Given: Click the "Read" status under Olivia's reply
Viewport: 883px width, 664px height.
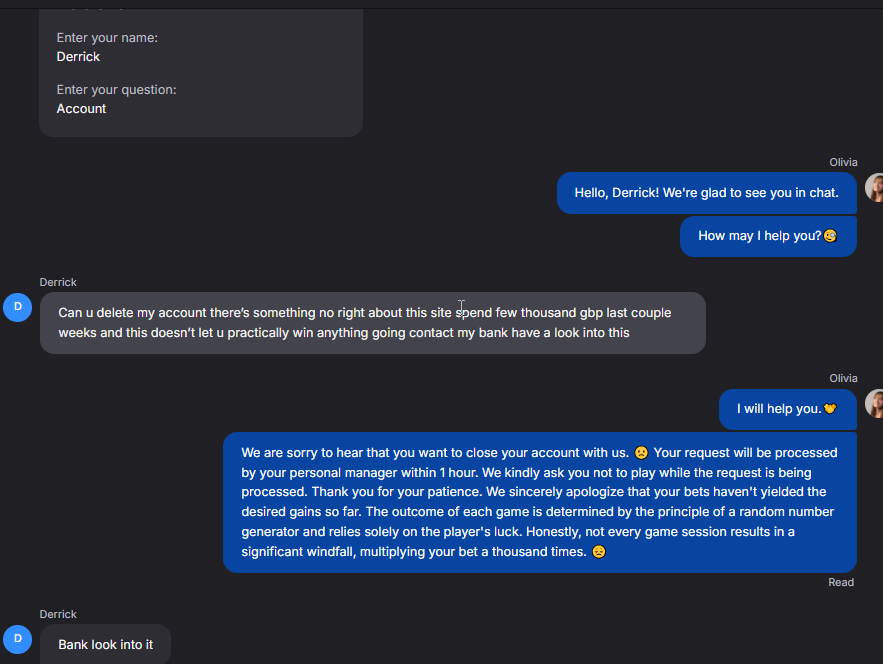Looking at the screenshot, I should (x=841, y=582).
